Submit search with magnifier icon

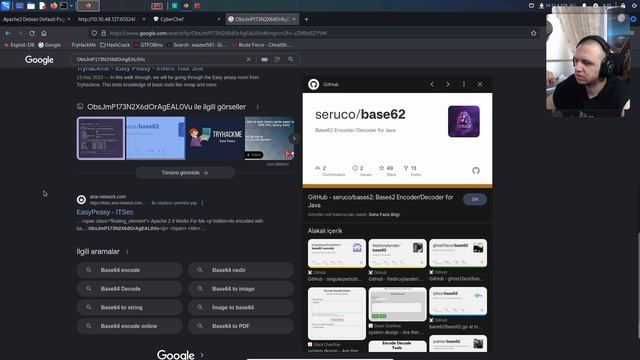pyautogui.click(x=291, y=59)
